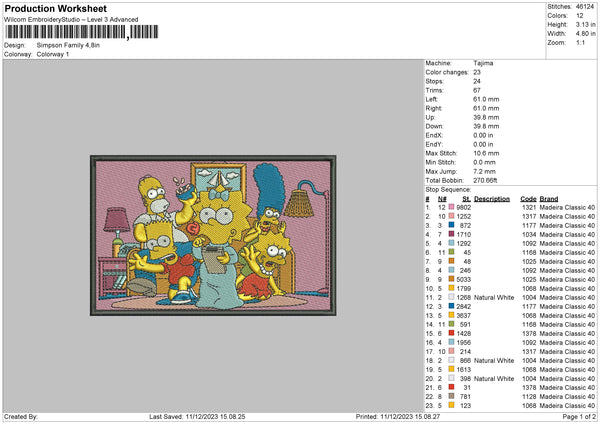This screenshot has width=600, height=424.
Task: Click the 'Stop Sequence:' label
Action: click(x=448, y=190)
